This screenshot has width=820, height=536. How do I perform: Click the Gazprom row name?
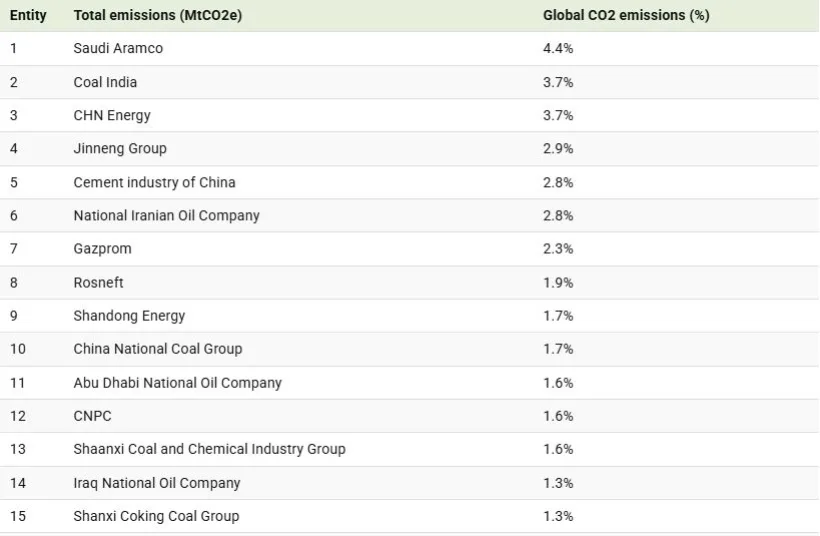102,249
